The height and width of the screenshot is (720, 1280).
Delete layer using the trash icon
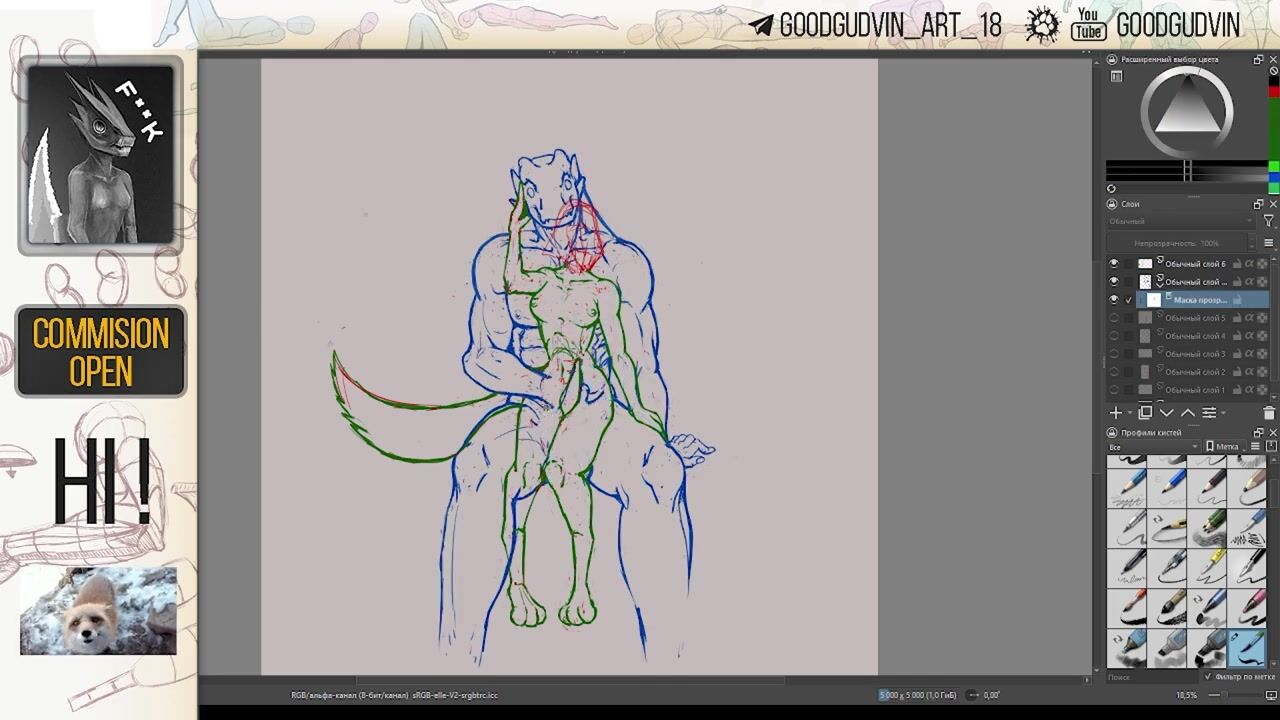pyautogui.click(x=1269, y=413)
